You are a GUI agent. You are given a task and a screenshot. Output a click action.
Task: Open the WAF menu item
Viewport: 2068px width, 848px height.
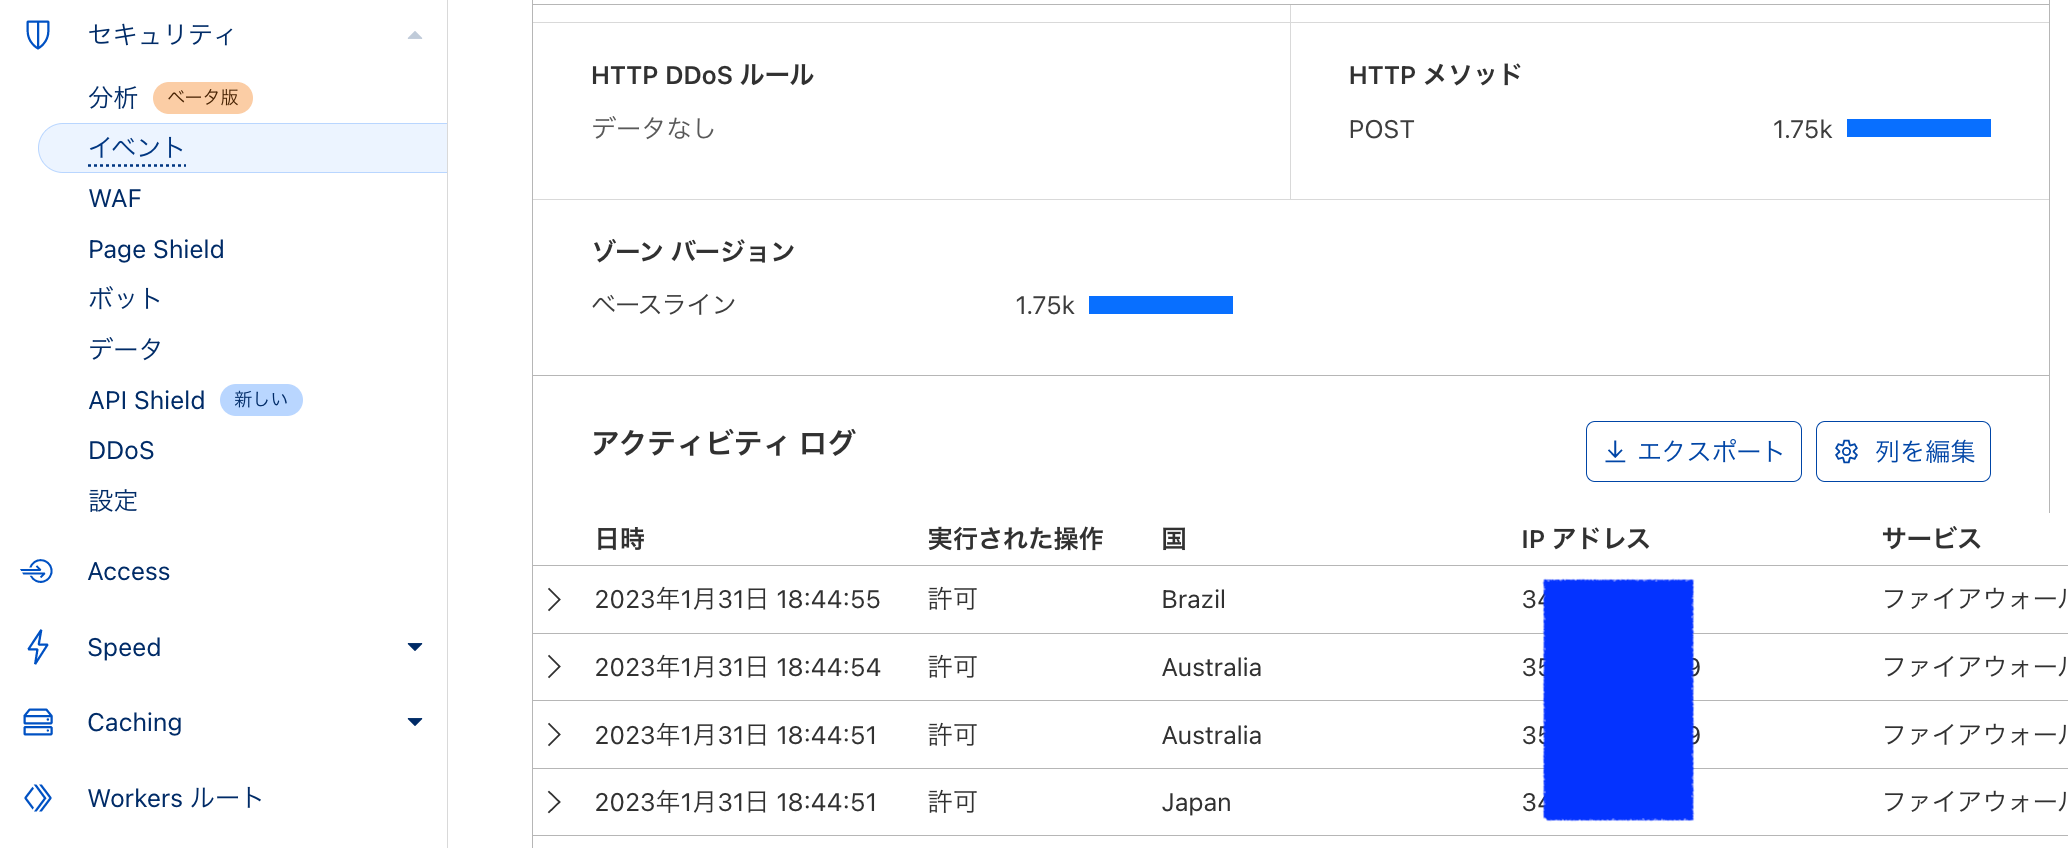pyautogui.click(x=115, y=199)
